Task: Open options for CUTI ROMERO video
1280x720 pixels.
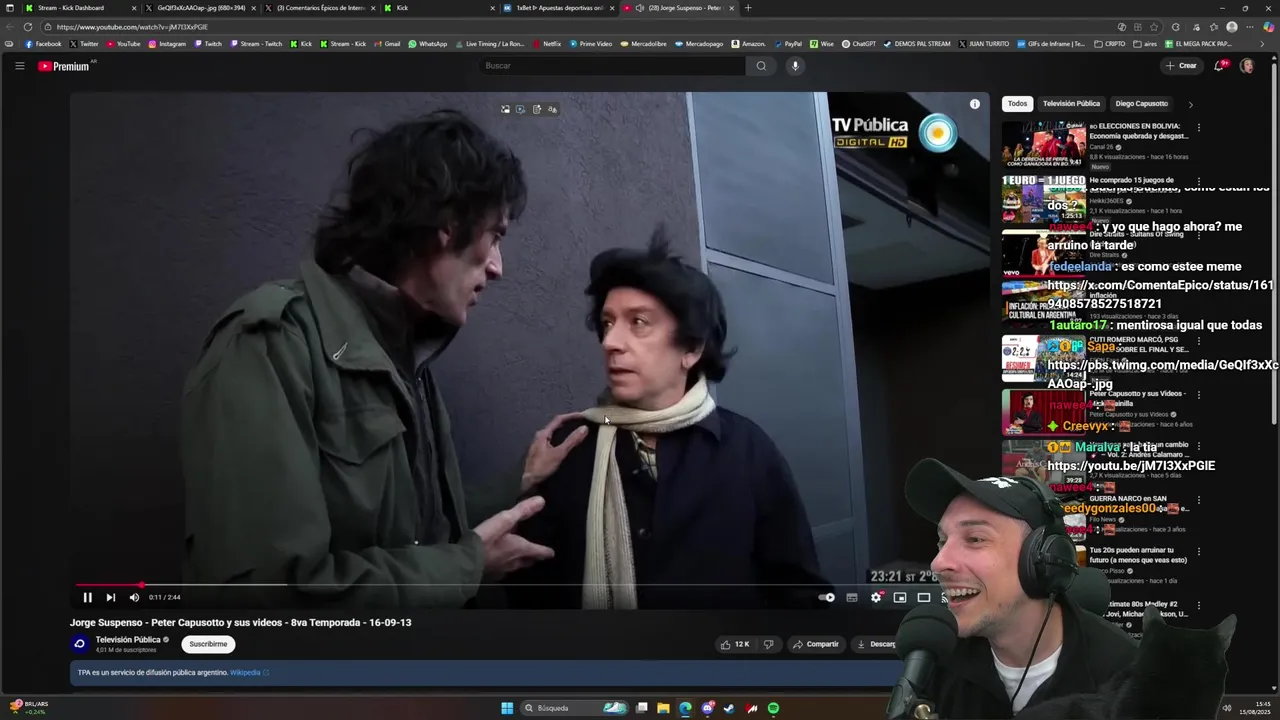Action: [1198, 342]
